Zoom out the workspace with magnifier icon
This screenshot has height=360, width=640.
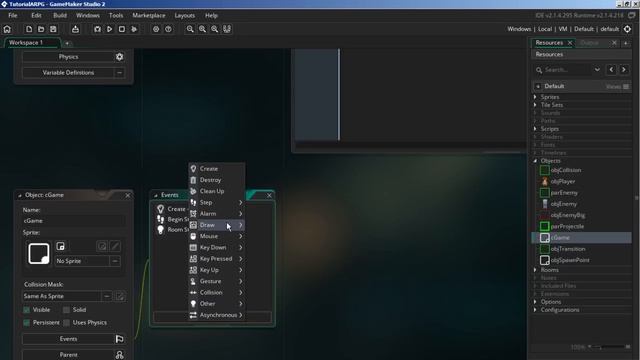[x=190, y=29]
